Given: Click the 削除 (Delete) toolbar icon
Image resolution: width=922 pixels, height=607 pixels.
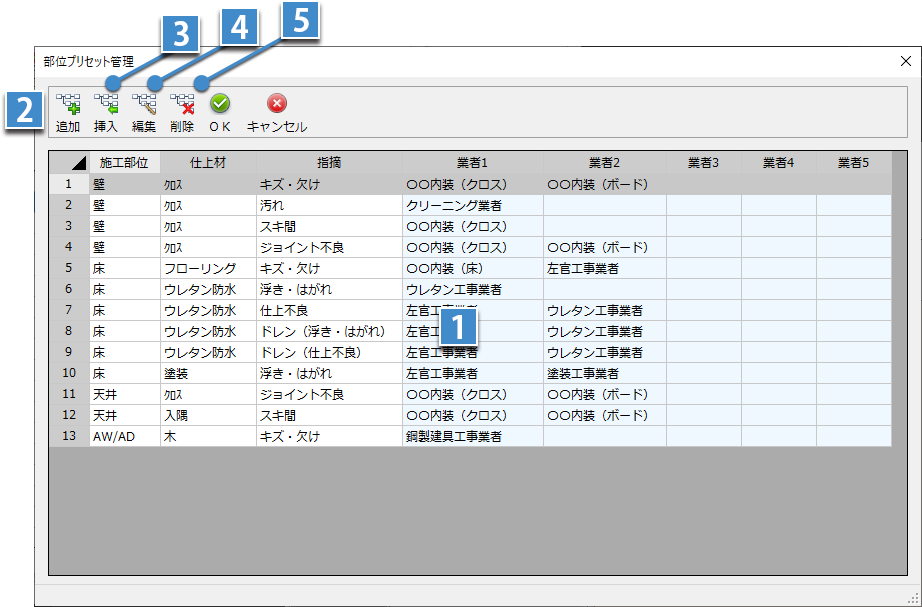Looking at the screenshot, I should coord(182,104).
